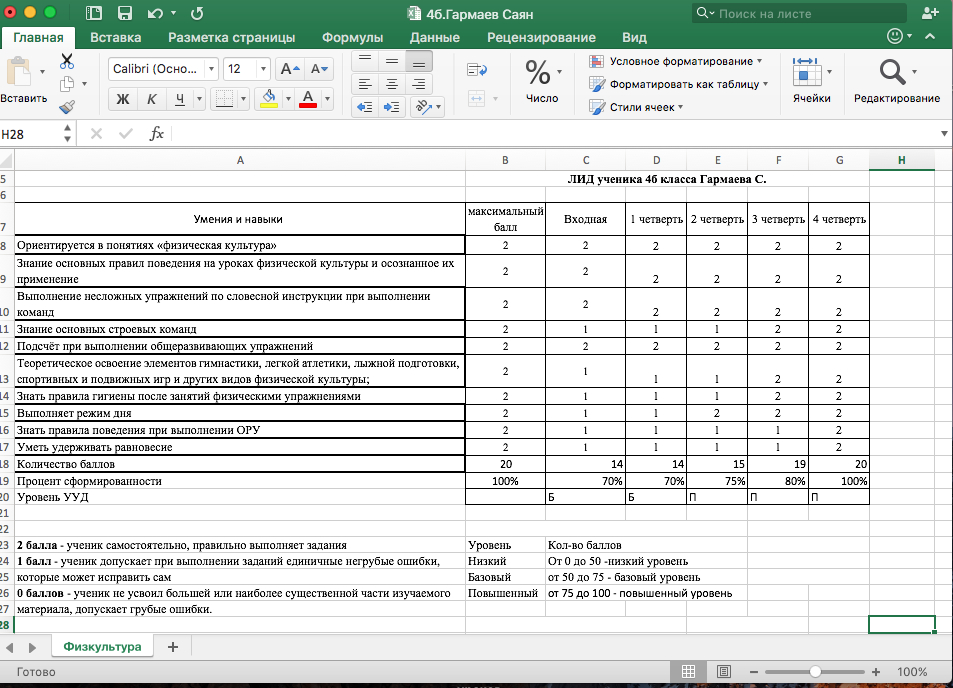
Task: Add a new sheet with plus button
Action: tap(173, 647)
